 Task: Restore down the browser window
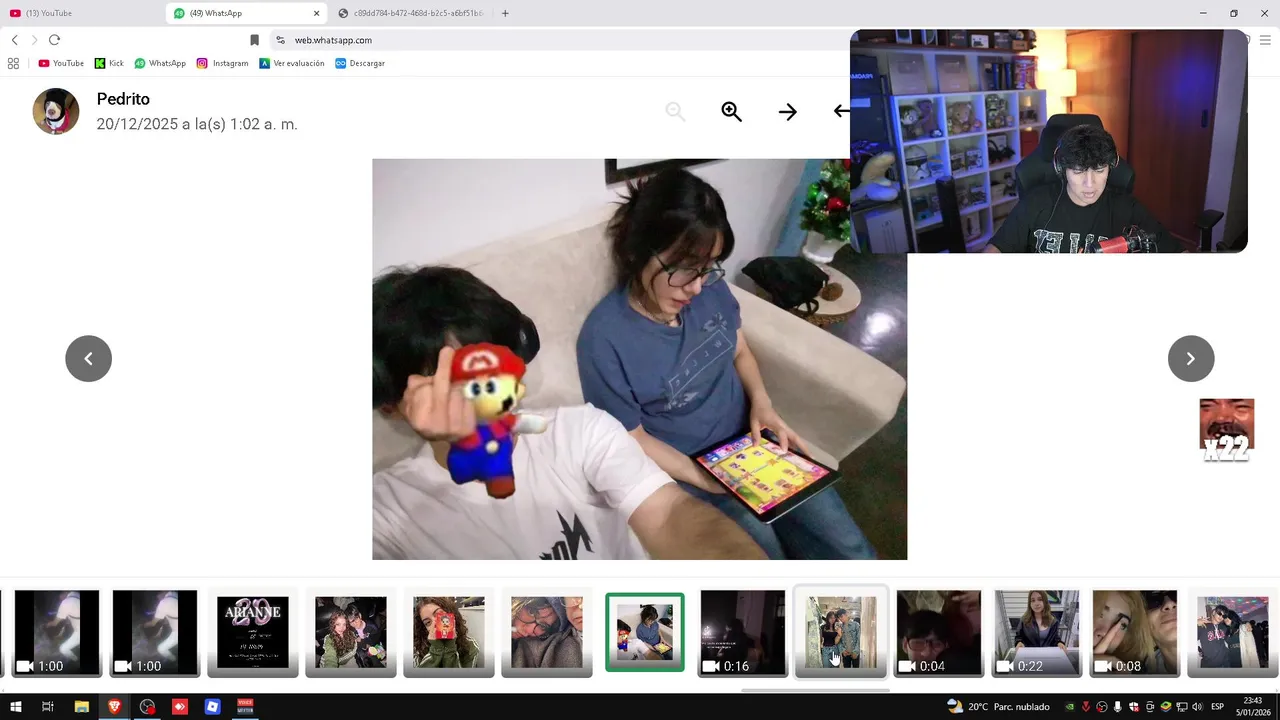click(1234, 13)
